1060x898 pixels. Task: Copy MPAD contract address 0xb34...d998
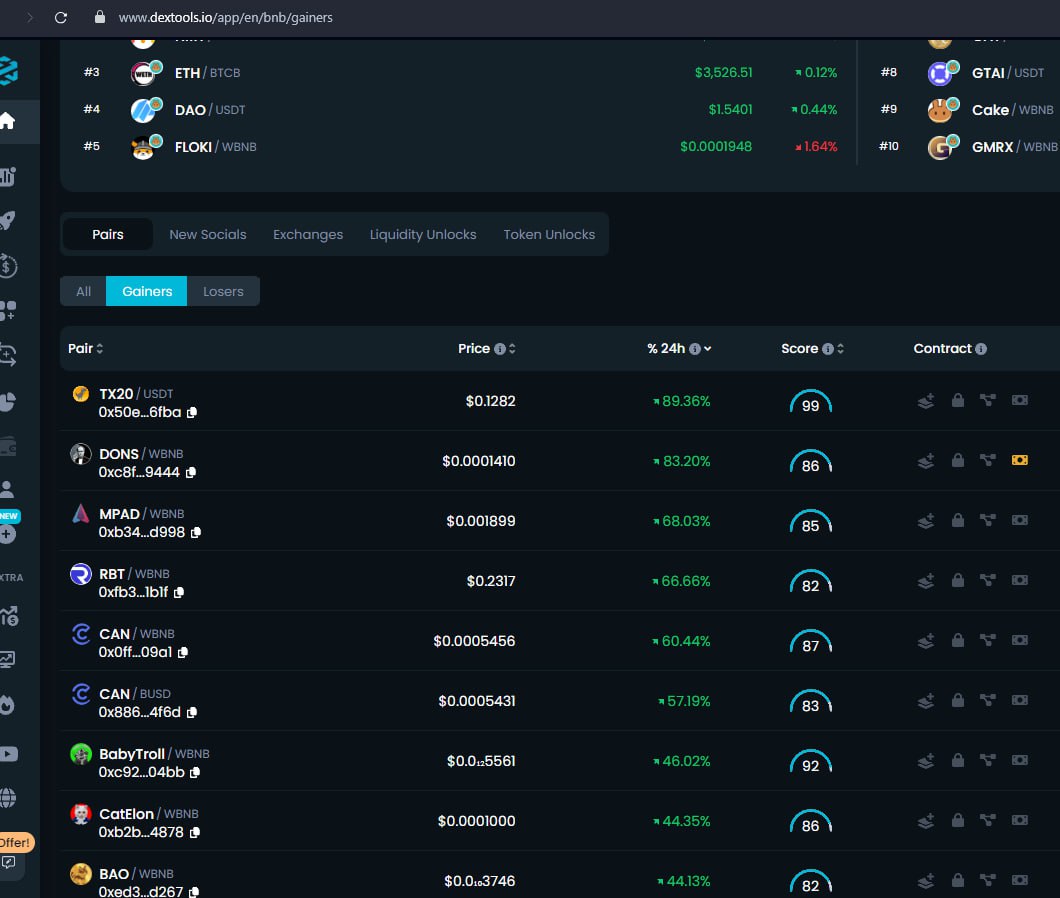[196, 533]
